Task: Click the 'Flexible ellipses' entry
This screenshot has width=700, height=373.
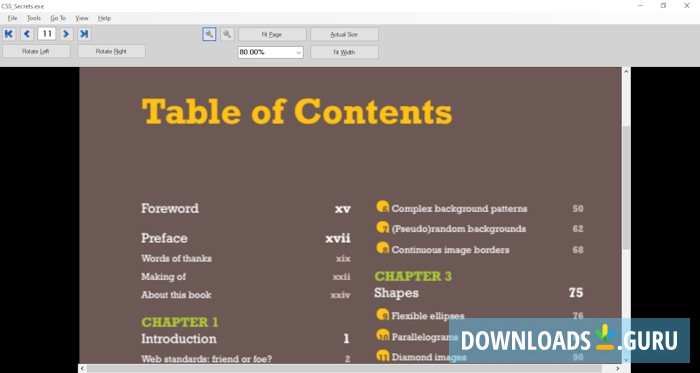Action: (428, 316)
